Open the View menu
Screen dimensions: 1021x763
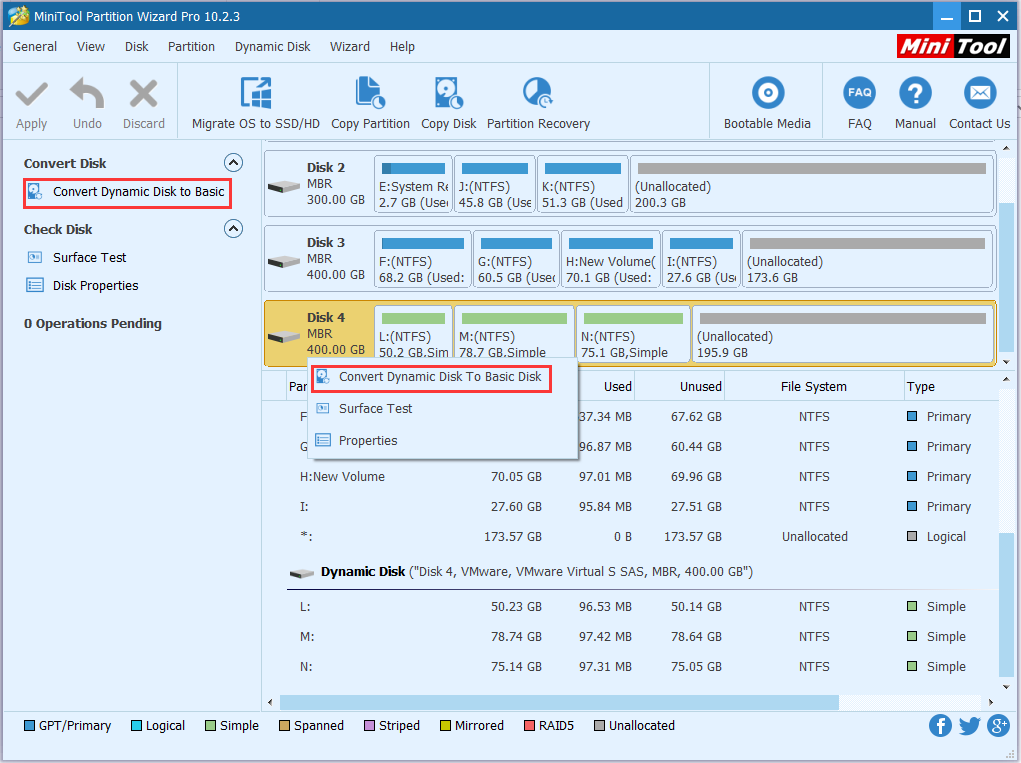[91, 47]
